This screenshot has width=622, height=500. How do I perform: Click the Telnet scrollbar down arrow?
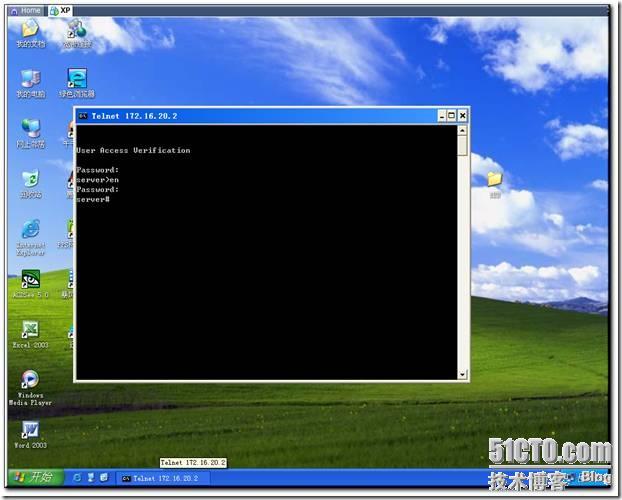click(x=462, y=374)
